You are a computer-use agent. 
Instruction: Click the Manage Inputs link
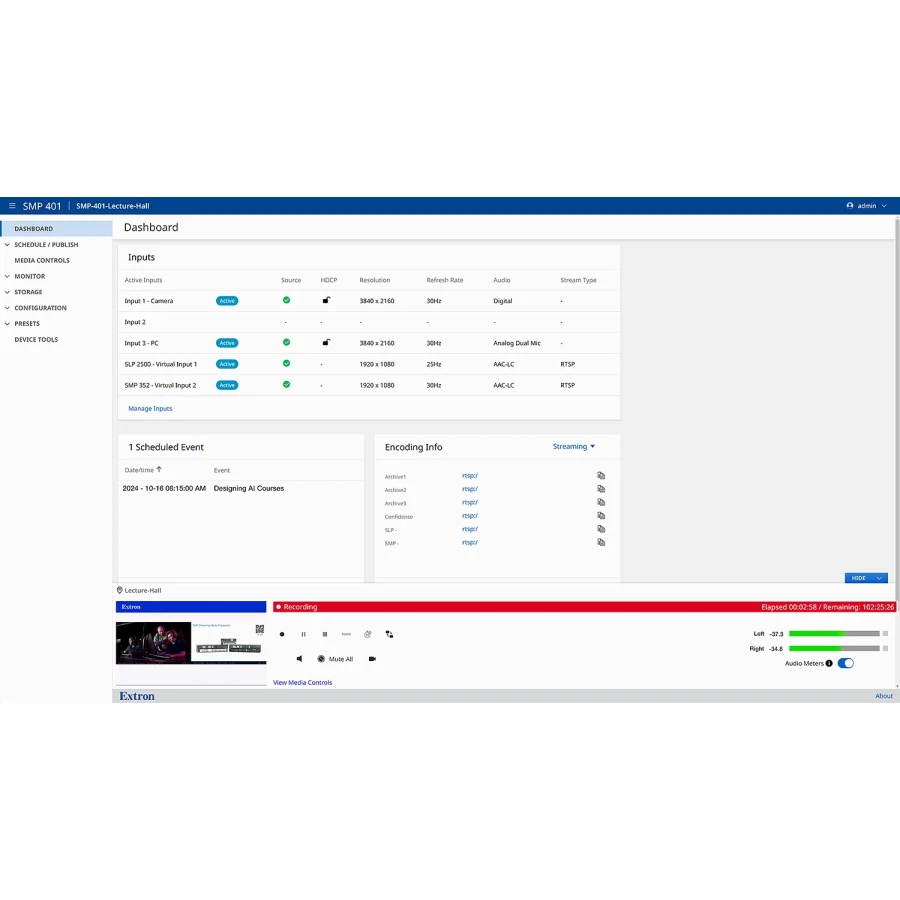pos(150,408)
